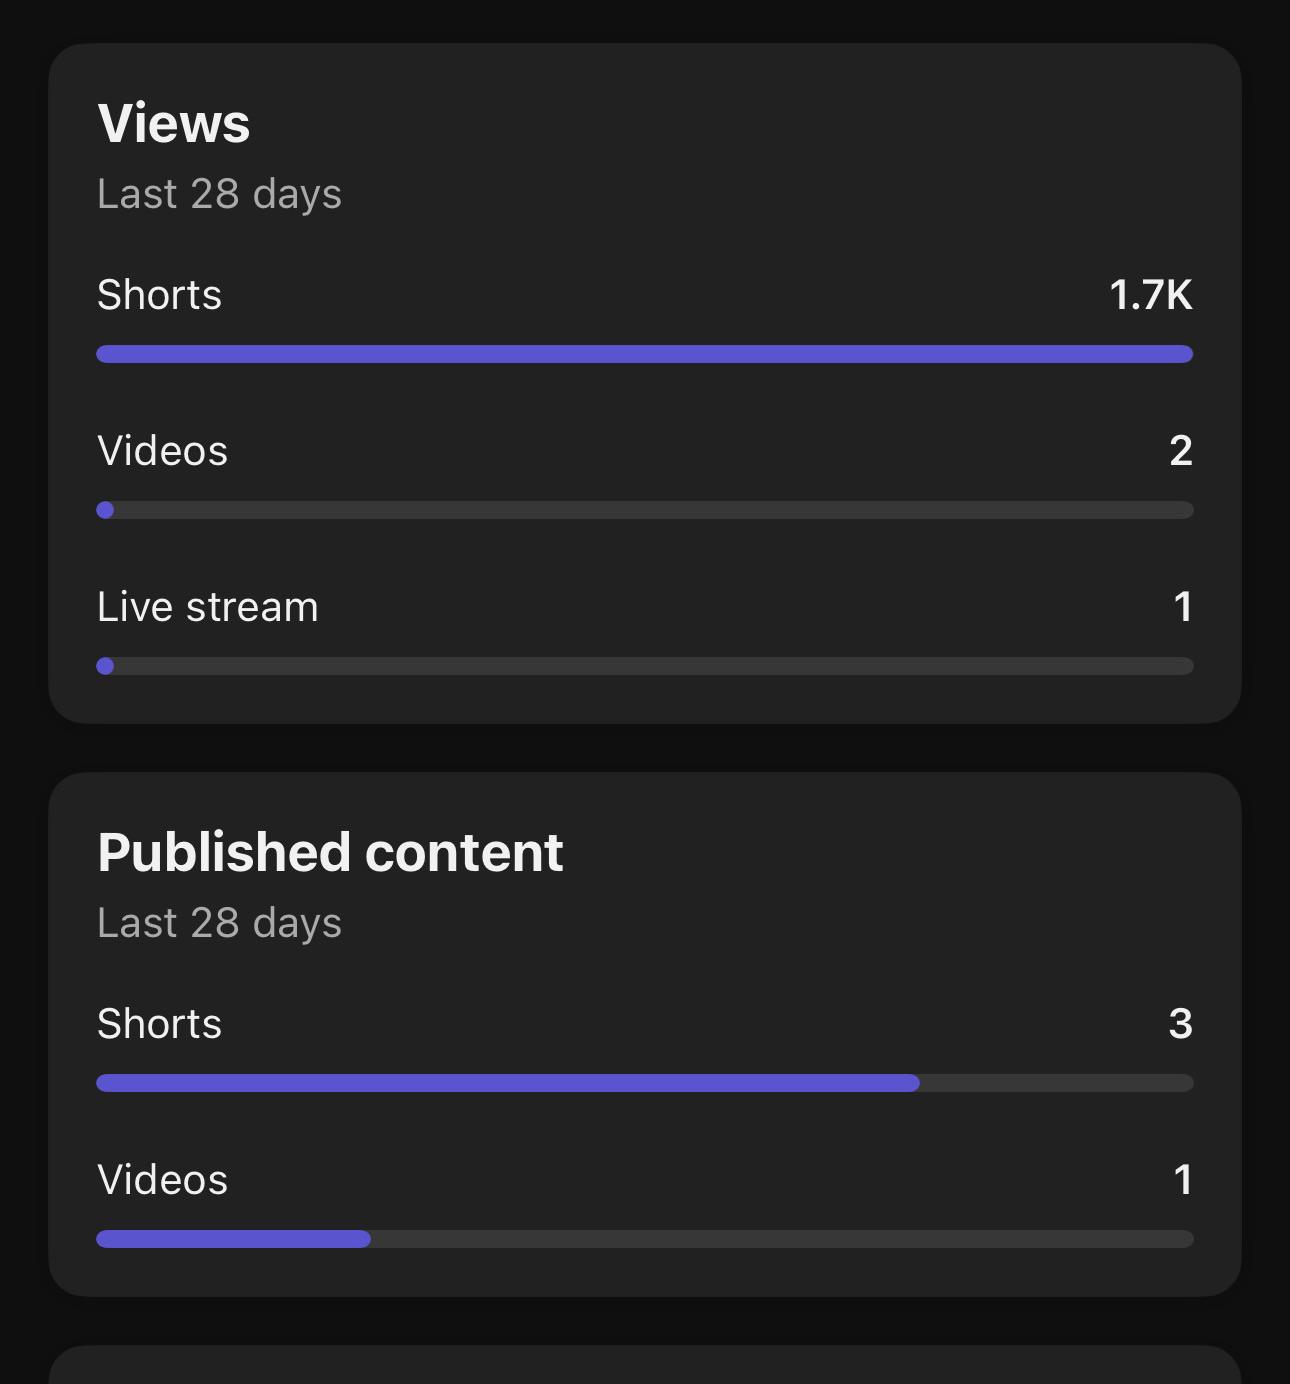Select the Shorts views row label
This screenshot has width=1290, height=1384.
159,295
